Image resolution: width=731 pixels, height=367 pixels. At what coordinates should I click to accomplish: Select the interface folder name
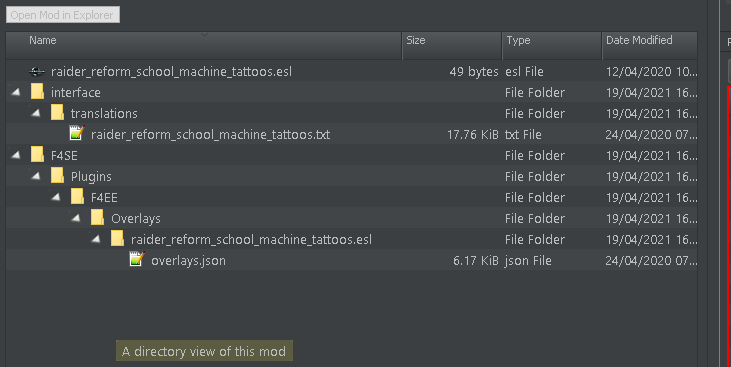click(x=76, y=92)
